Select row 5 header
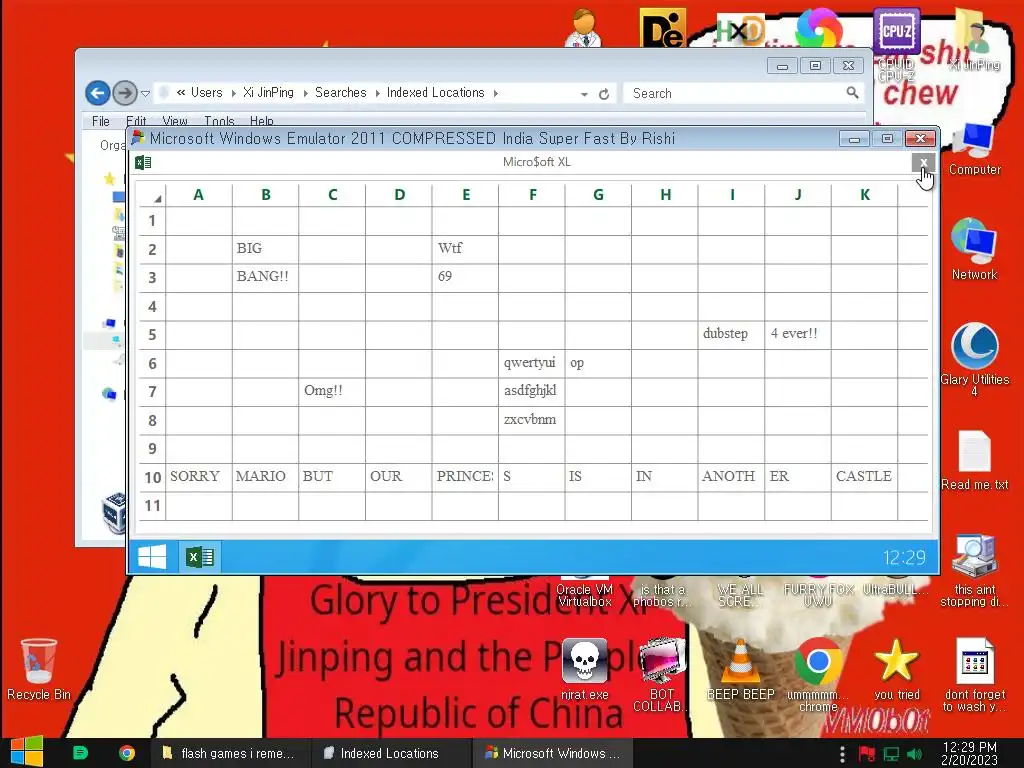The image size is (1024, 768). point(152,335)
